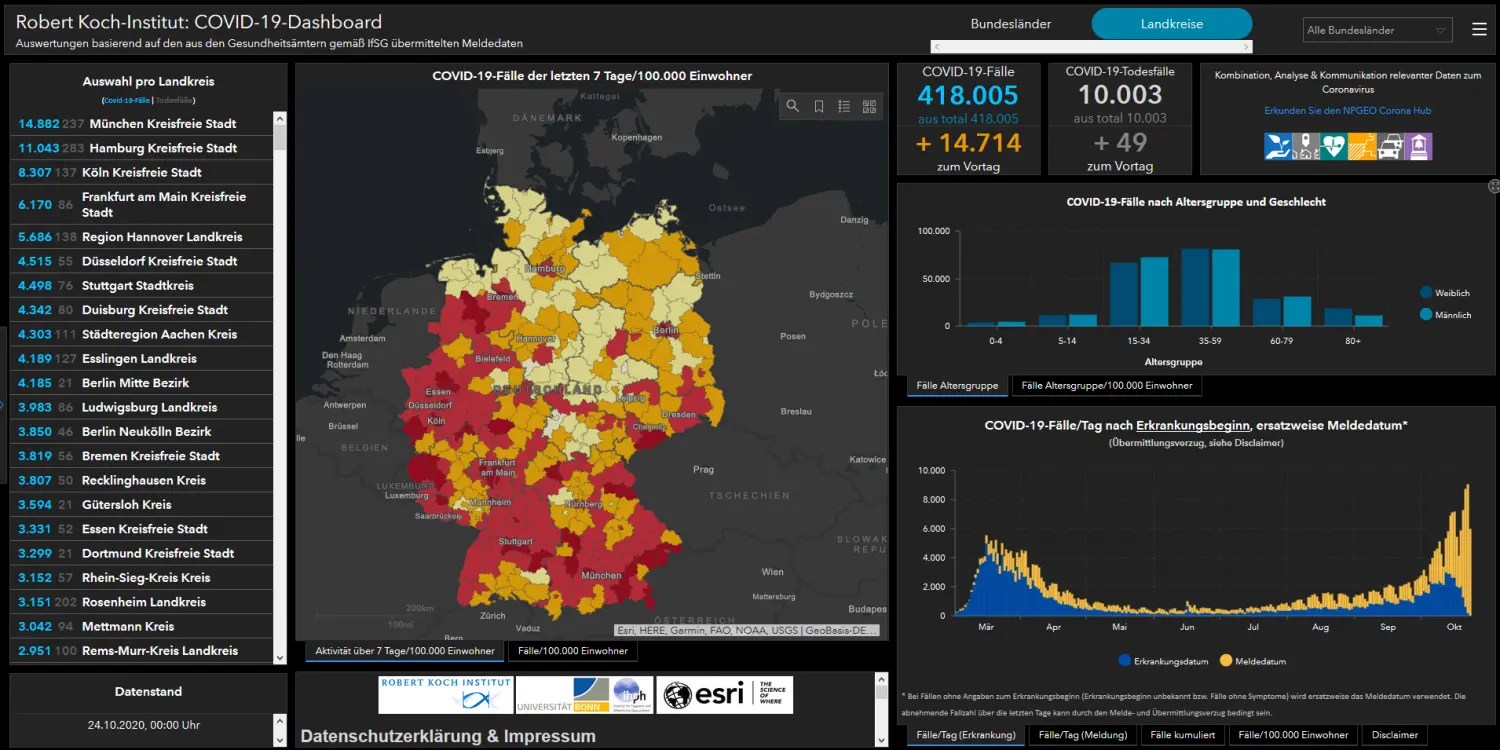The height and width of the screenshot is (750, 1500).
Task: Click the purple bell notification icon
Action: click(1418, 147)
